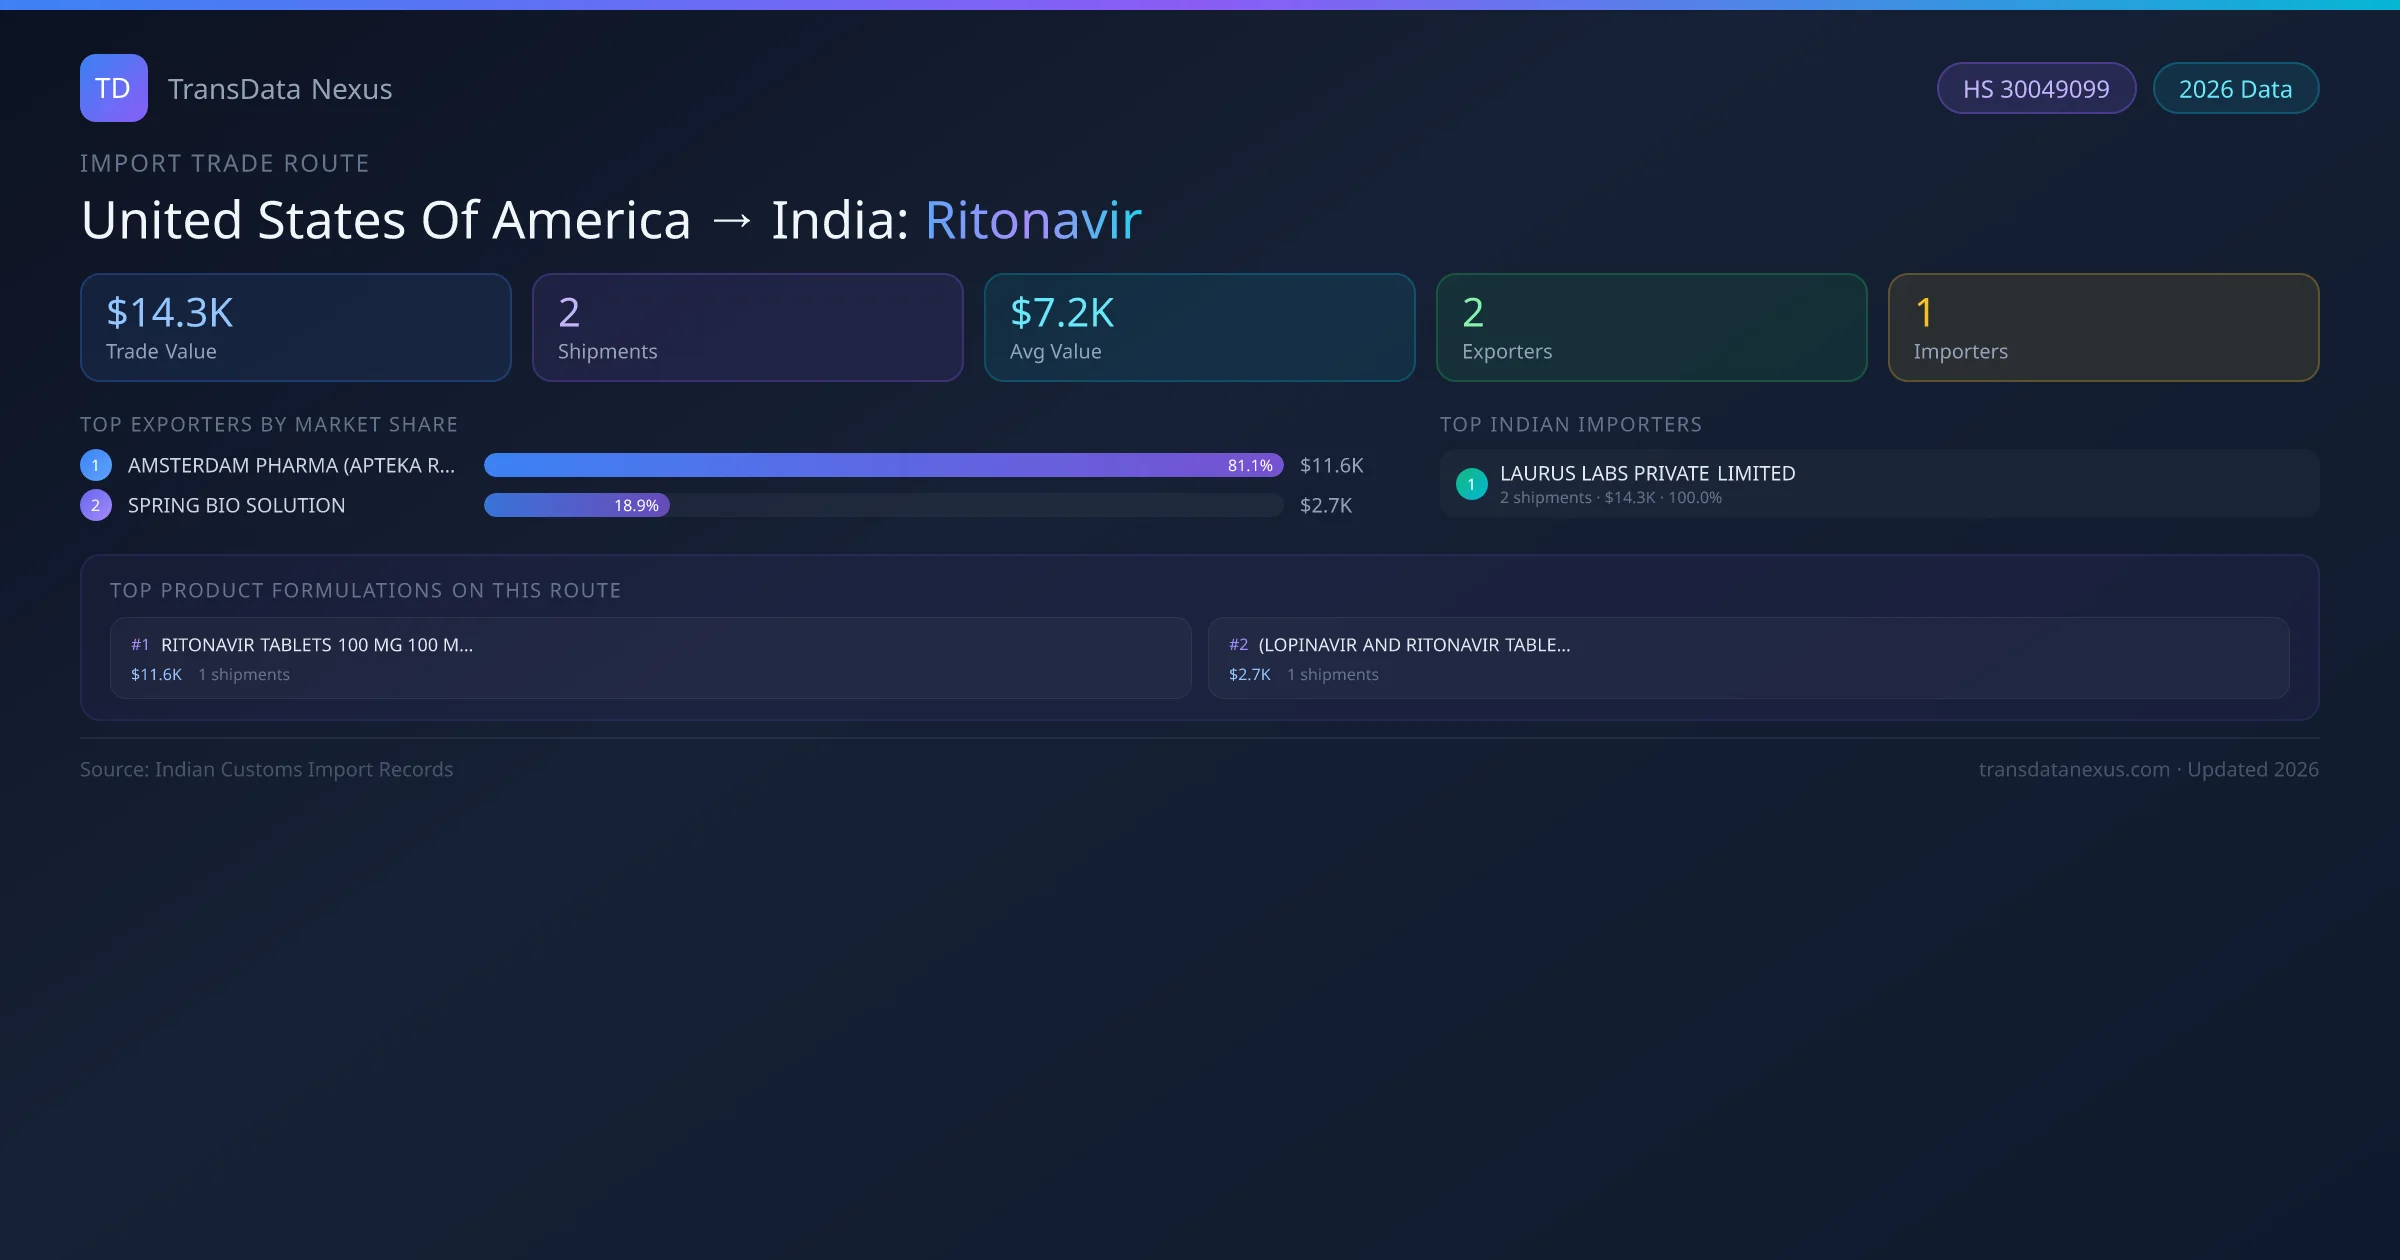Expand the truncated RITONAVIR TABLETS product name
Image resolution: width=2400 pixels, height=1260 pixels.
click(x=318, y=645)
